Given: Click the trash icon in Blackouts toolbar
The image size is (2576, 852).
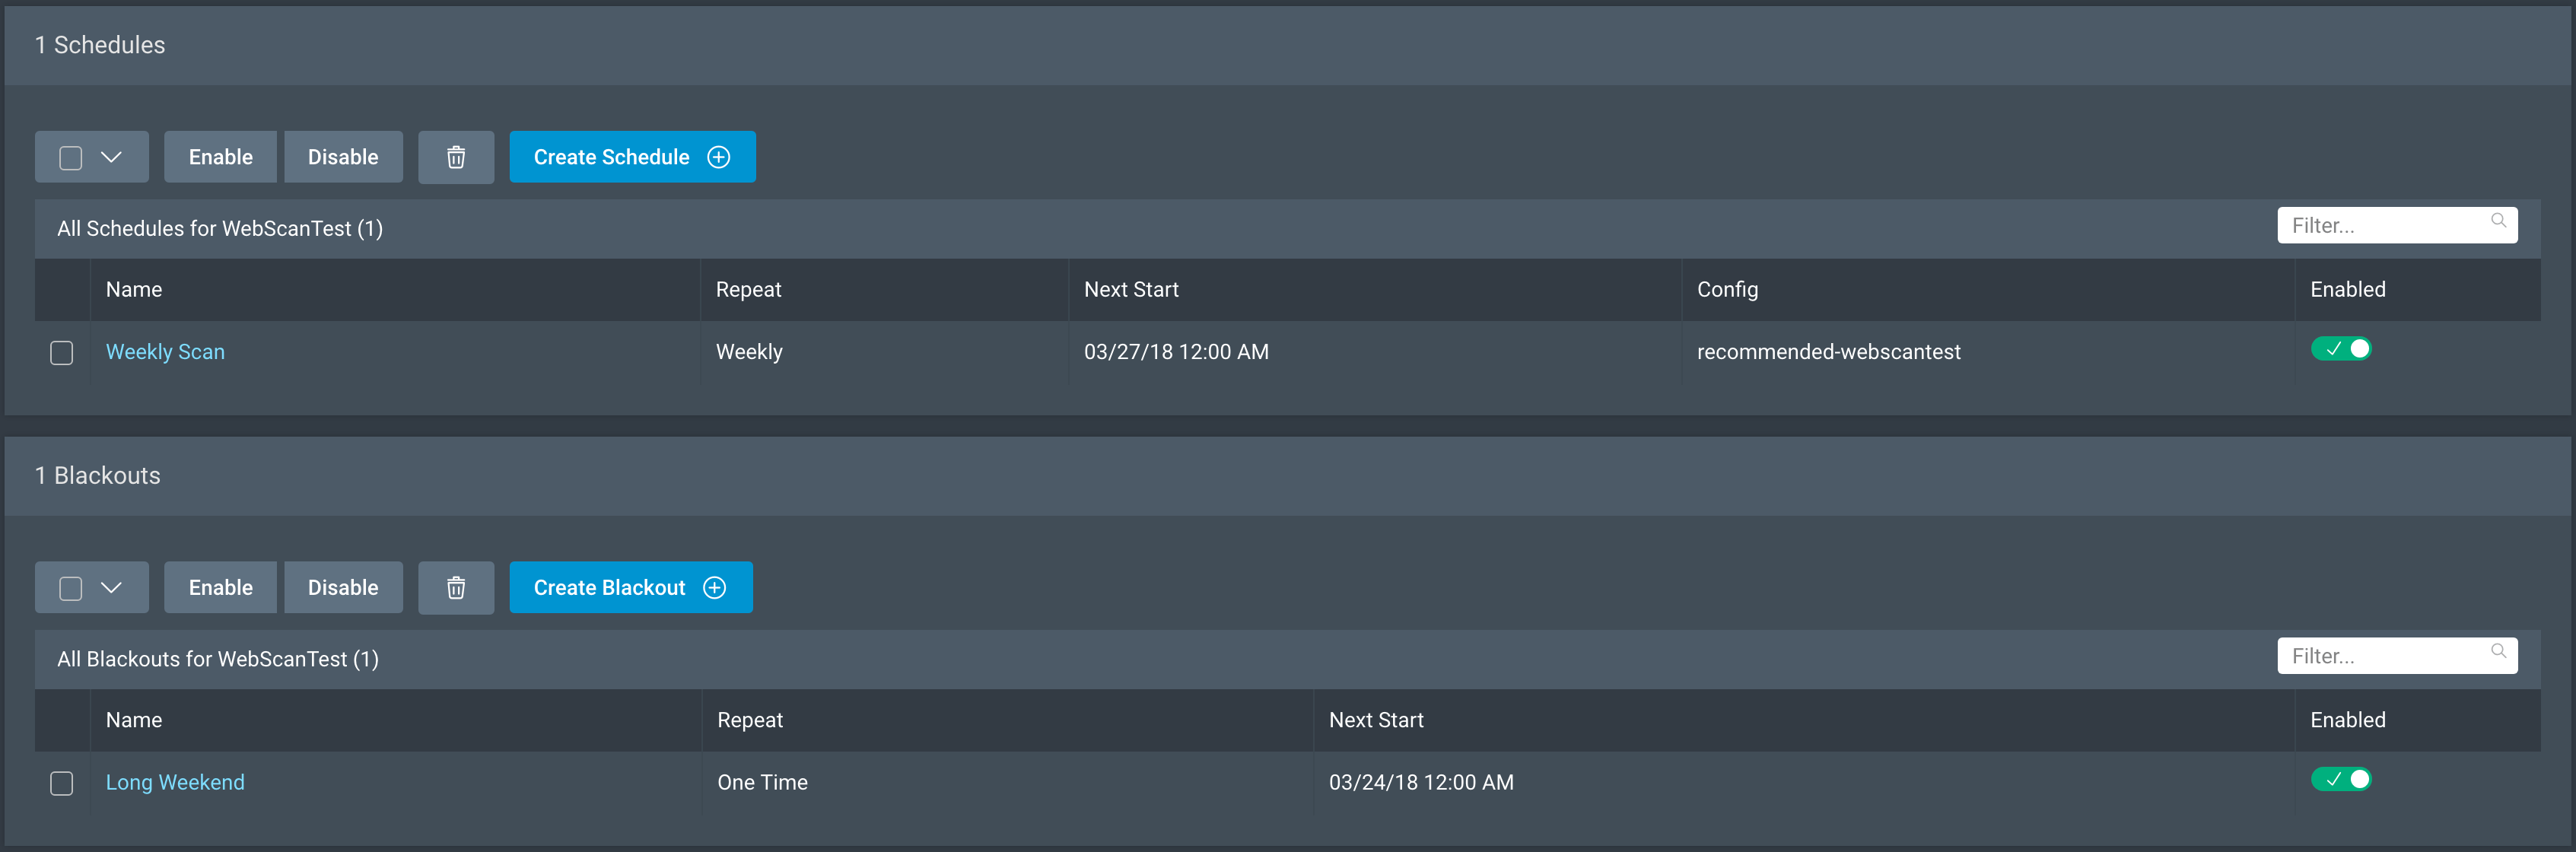Looking at the screenshot, I should click(x=456, y=588).
